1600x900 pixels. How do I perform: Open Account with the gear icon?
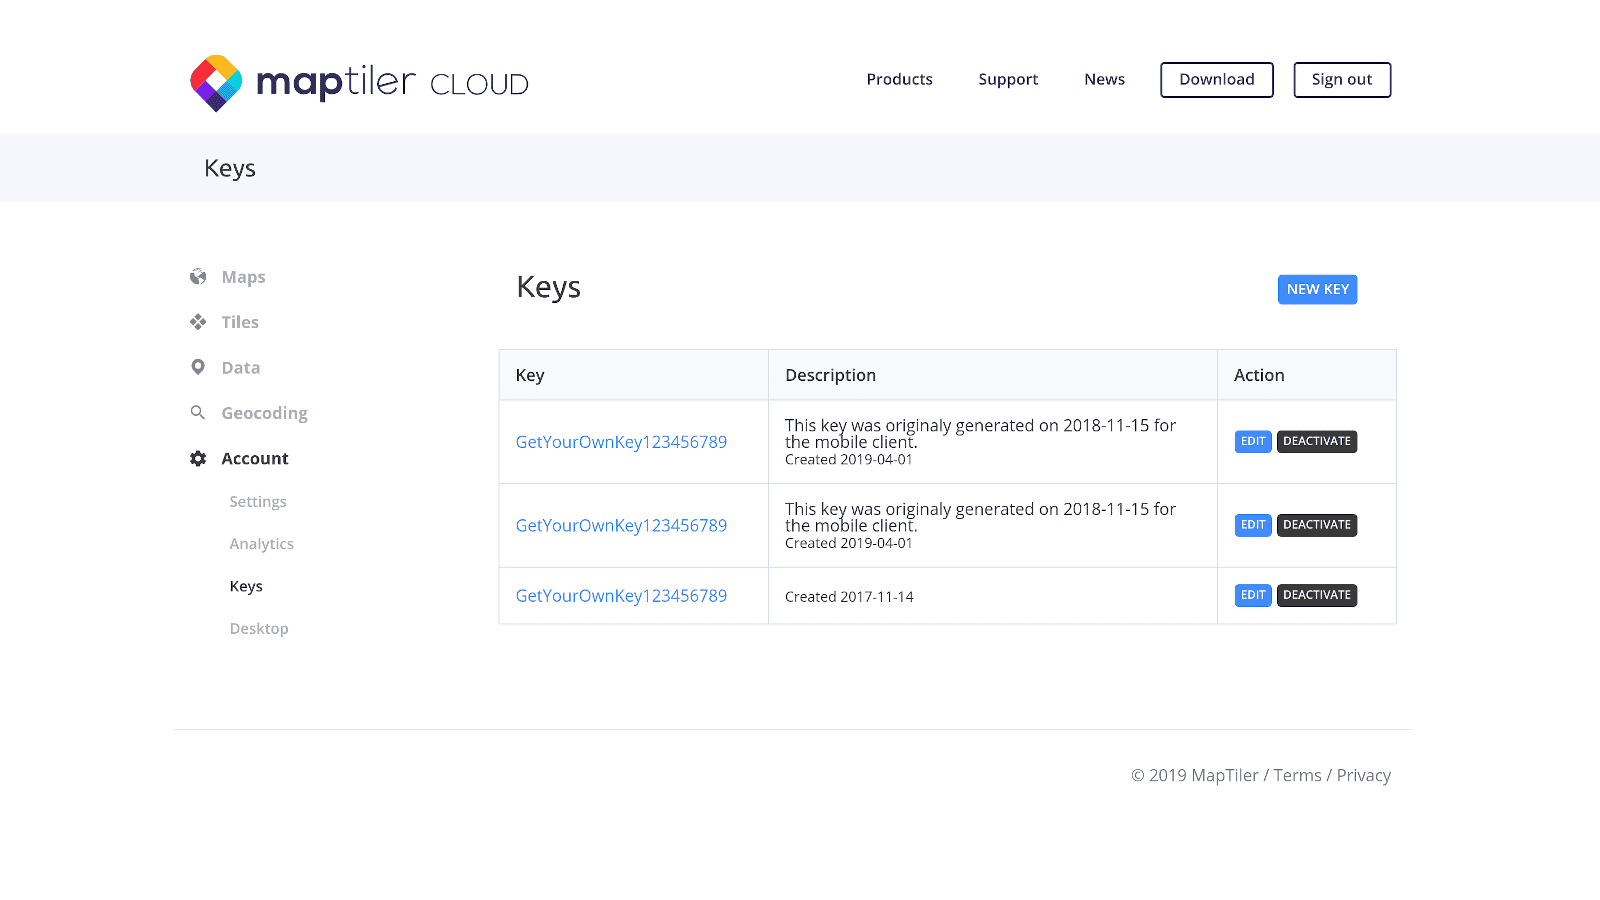[x=198, y=458]
